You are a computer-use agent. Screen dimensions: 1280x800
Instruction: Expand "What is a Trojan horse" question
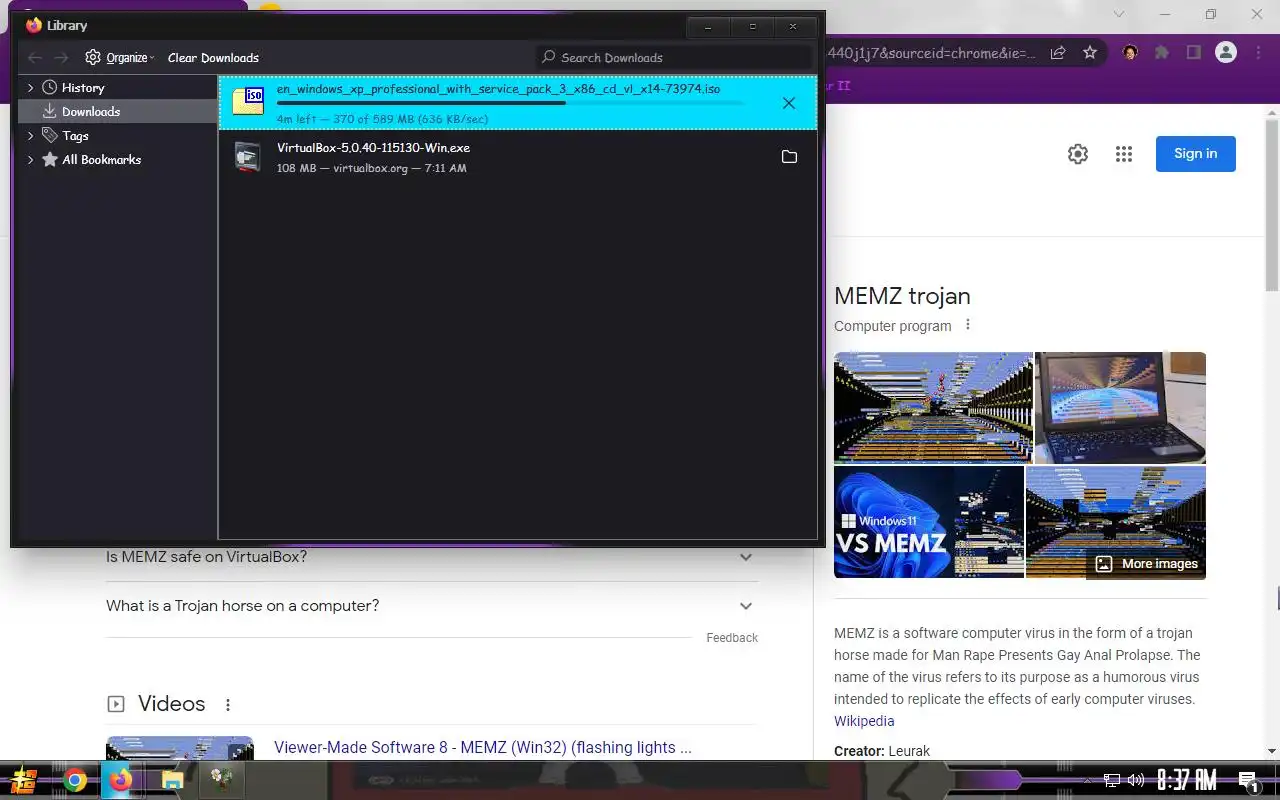click(432, 606)
